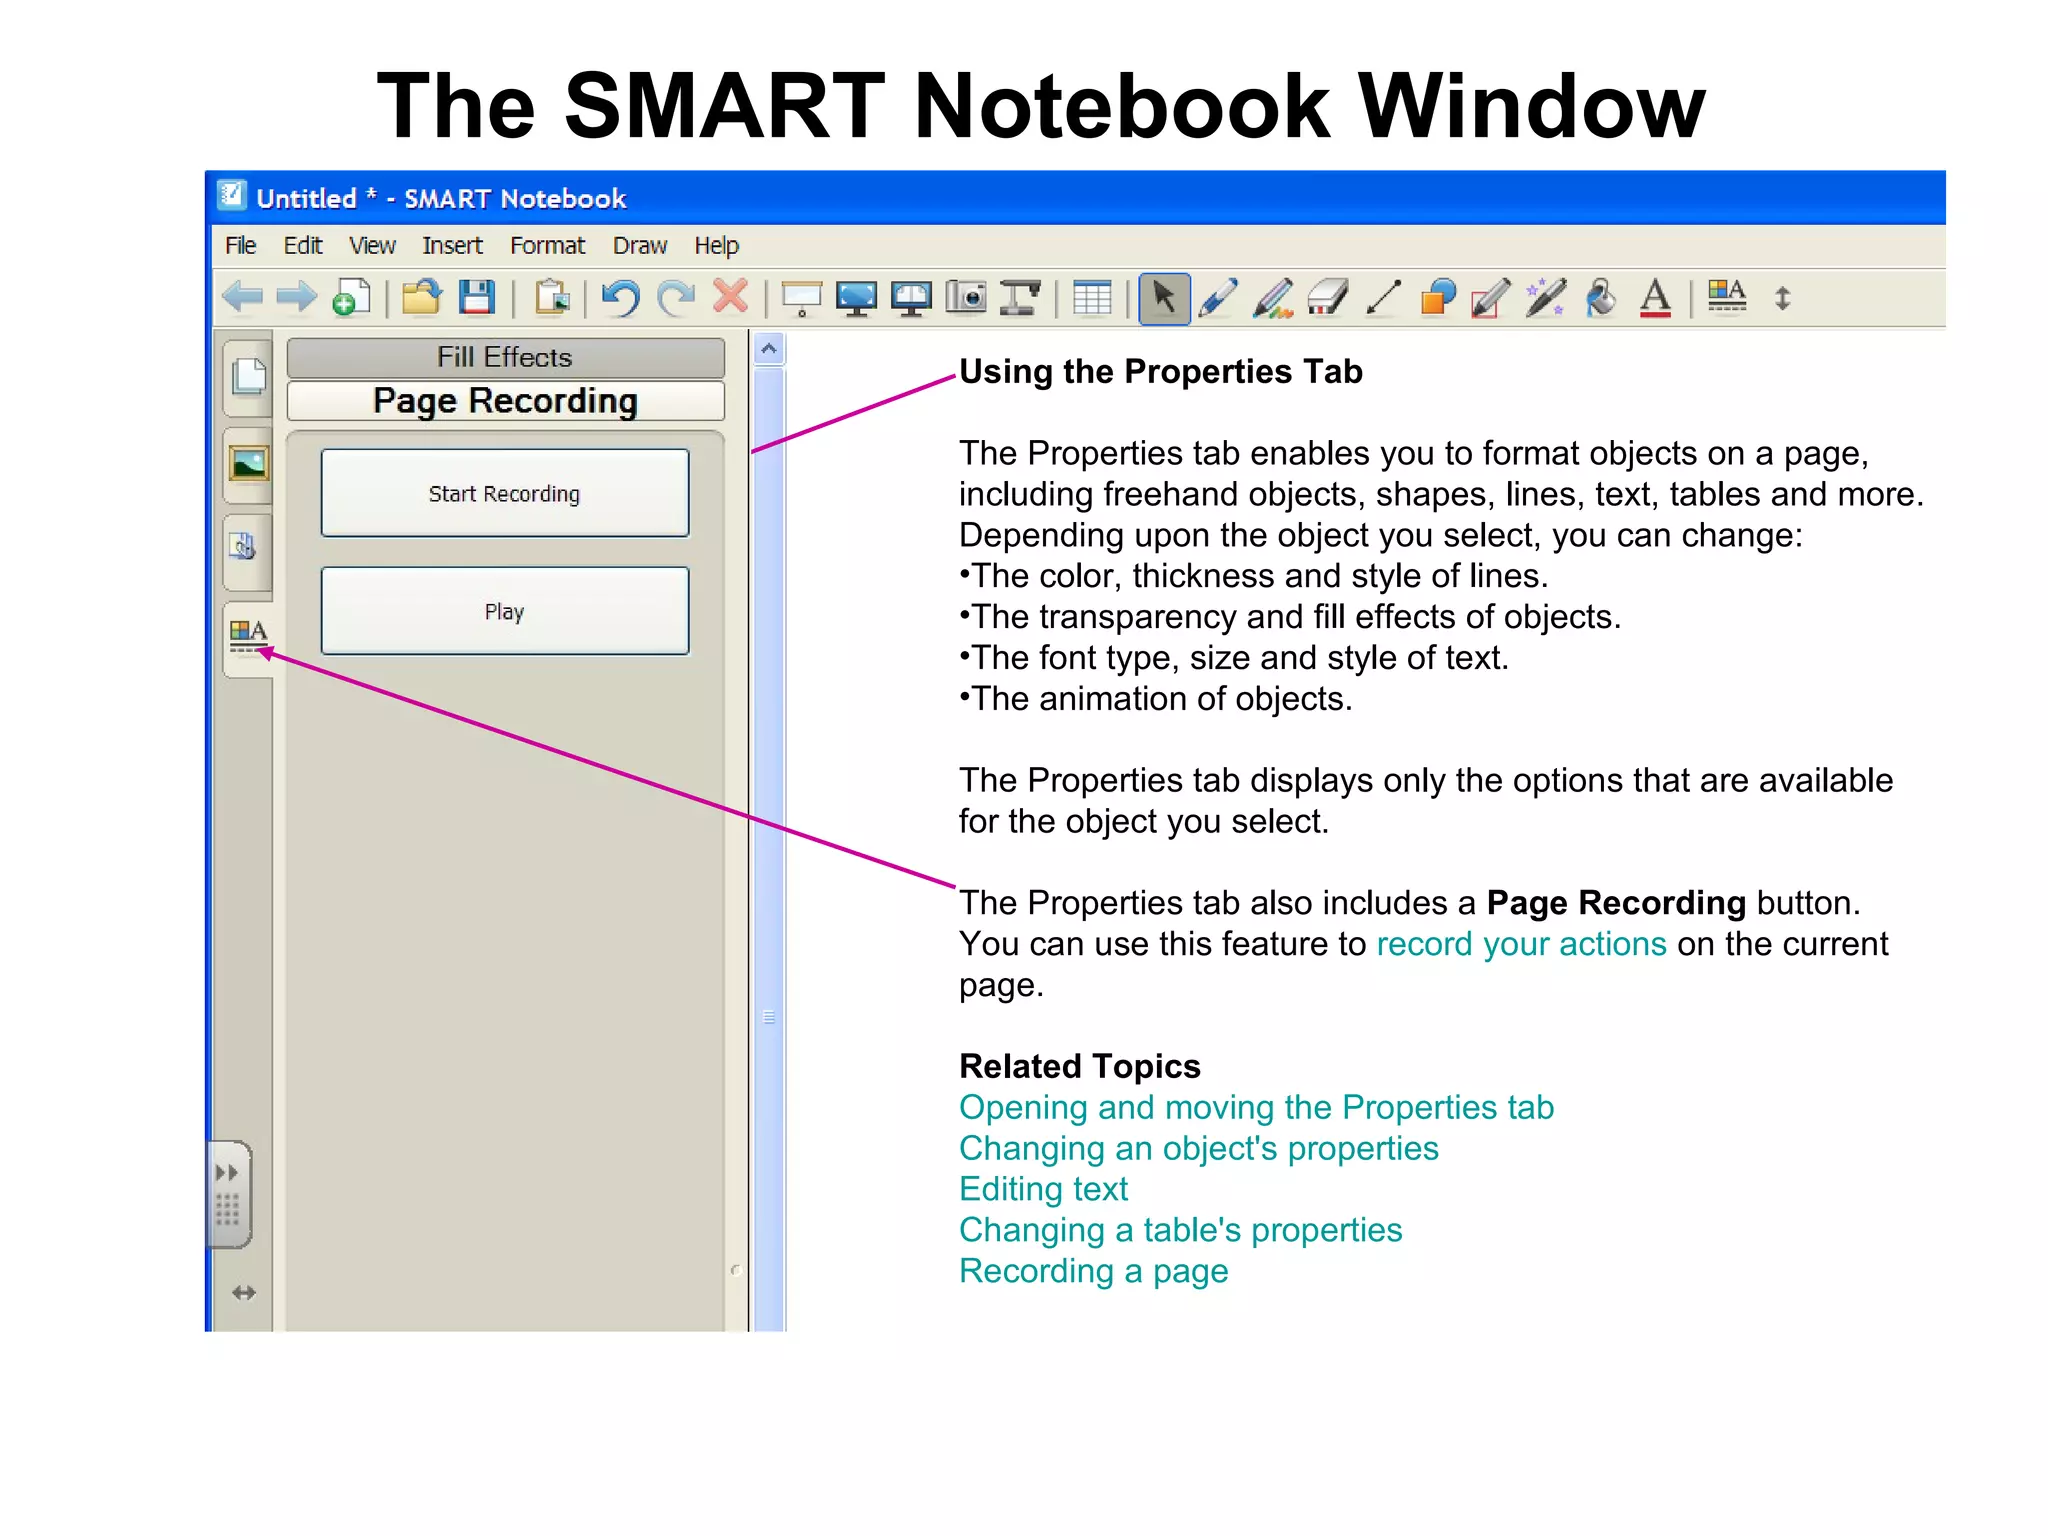The width and height of the screenshot is (2048, 1536).
Task: Open the Draw menu
Action: click(640, 246)
